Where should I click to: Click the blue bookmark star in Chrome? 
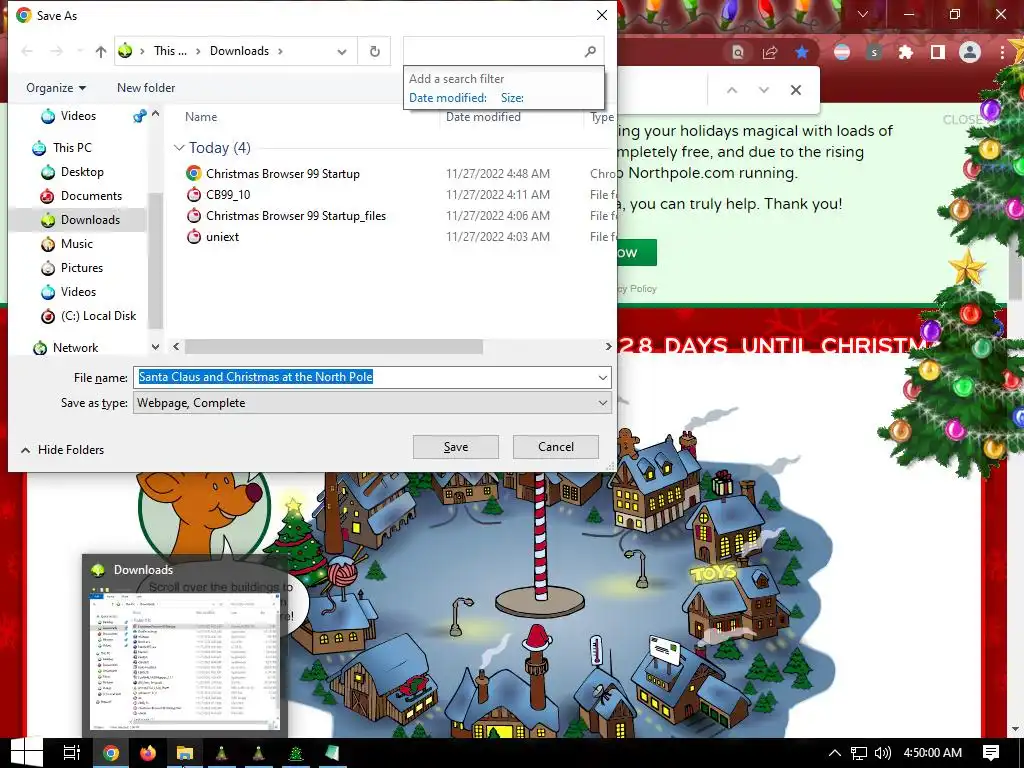pos(802,52)
